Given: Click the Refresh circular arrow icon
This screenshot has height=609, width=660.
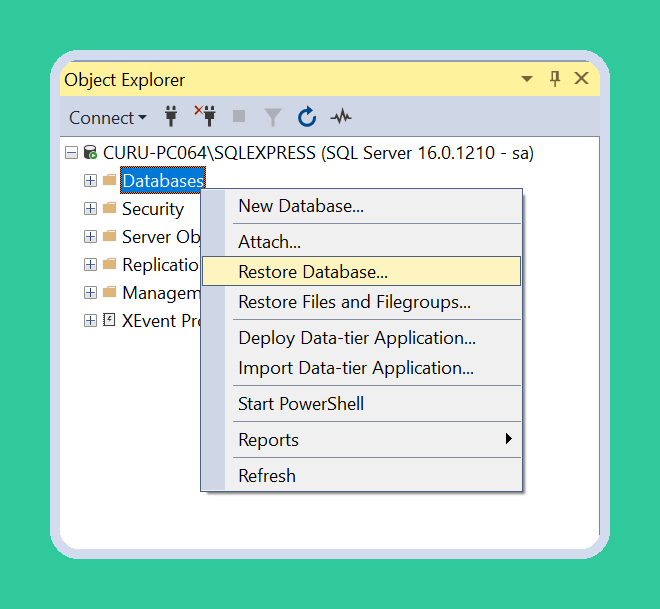Looking at the screenshot, I should coord(307,117).
